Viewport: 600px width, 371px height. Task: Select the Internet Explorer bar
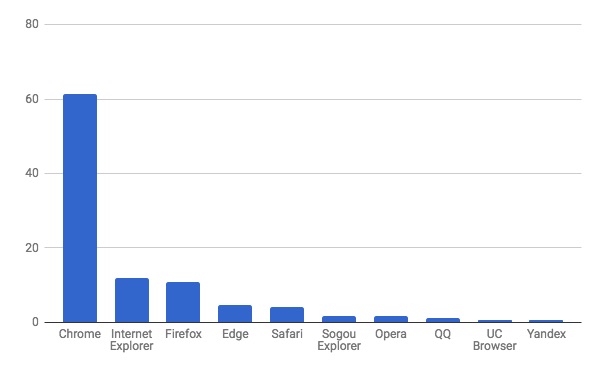point(132,300)
